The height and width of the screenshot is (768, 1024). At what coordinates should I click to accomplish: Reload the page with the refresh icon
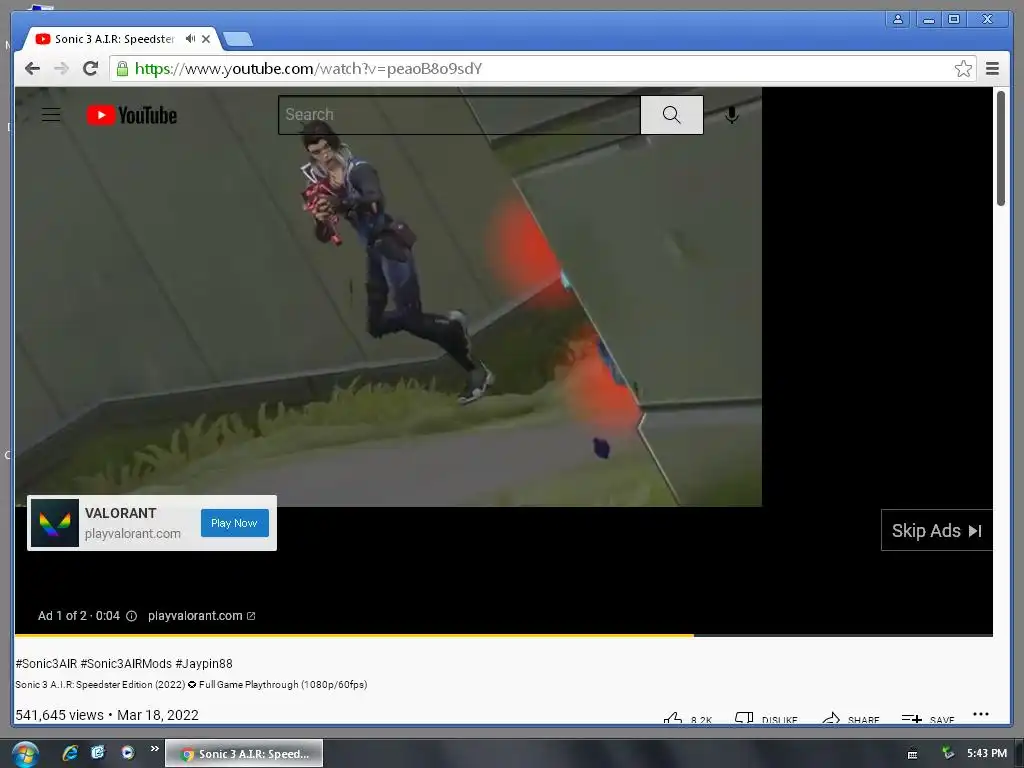91,69
